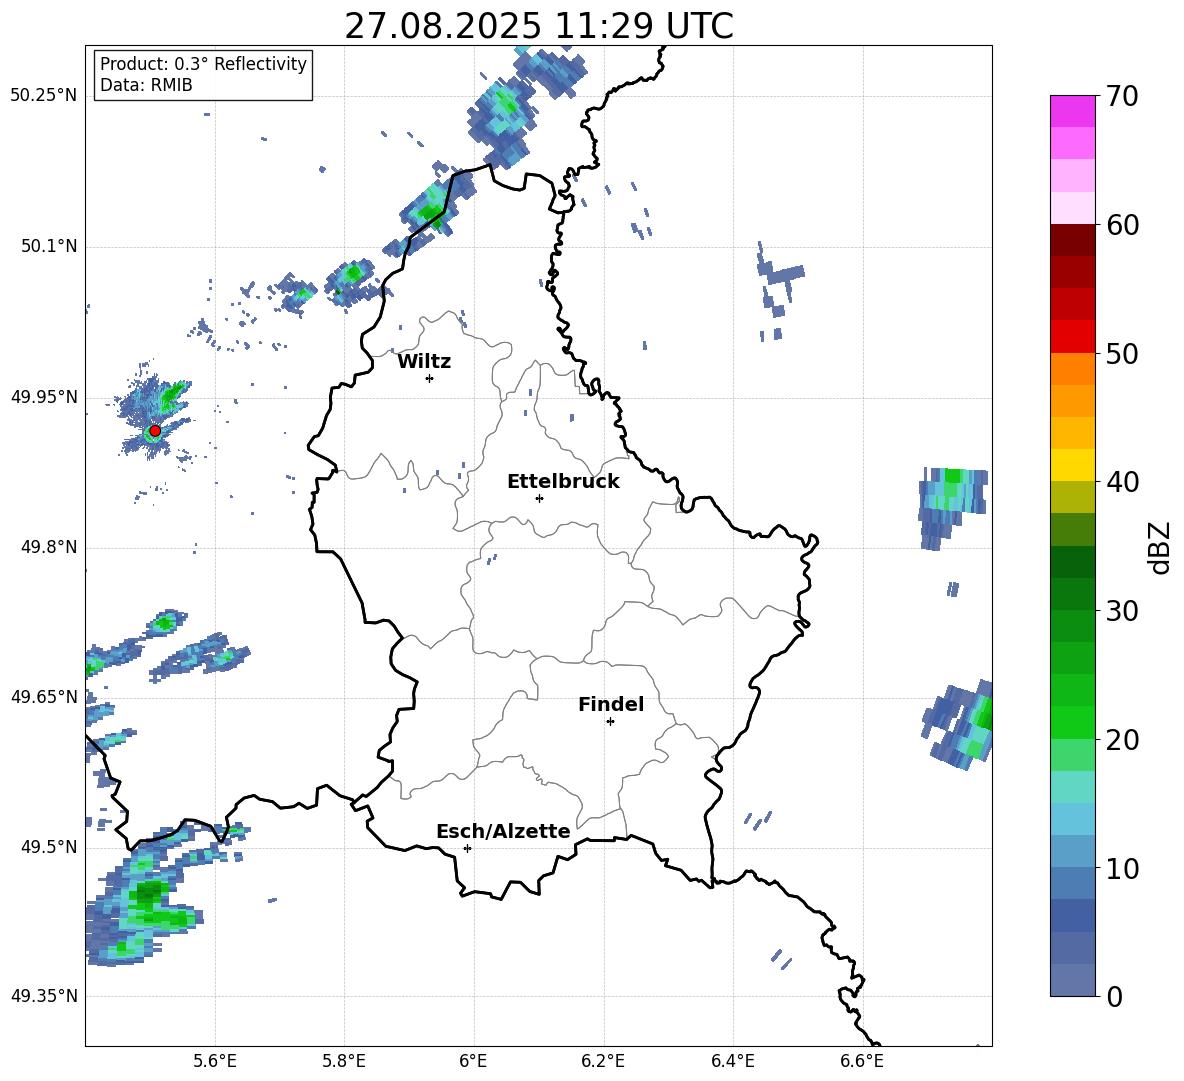1184x1081 pixels.
Task: Click the 6.6°E longitude label
Action: click(862, 1061)
